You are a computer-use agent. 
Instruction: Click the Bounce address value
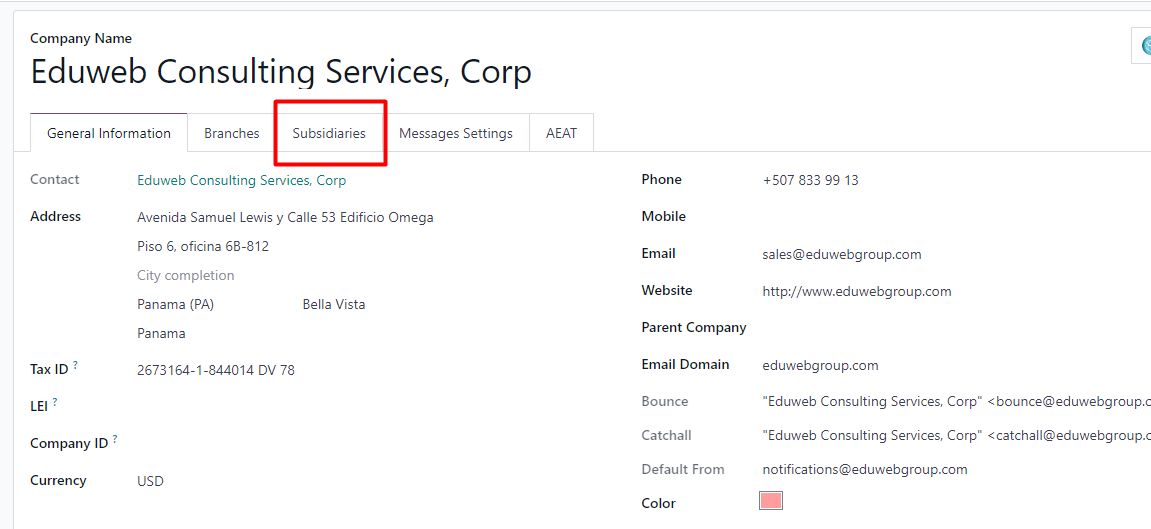click(956, 402)
